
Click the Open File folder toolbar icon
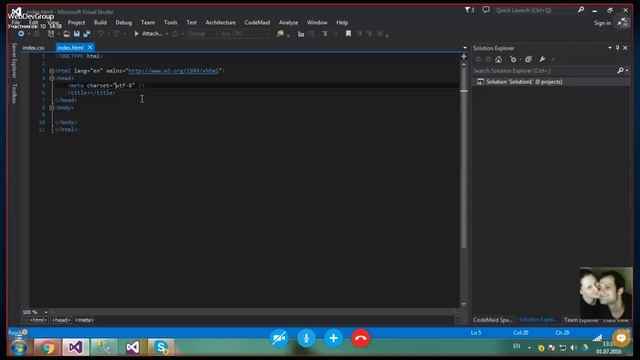pos(66,34)
